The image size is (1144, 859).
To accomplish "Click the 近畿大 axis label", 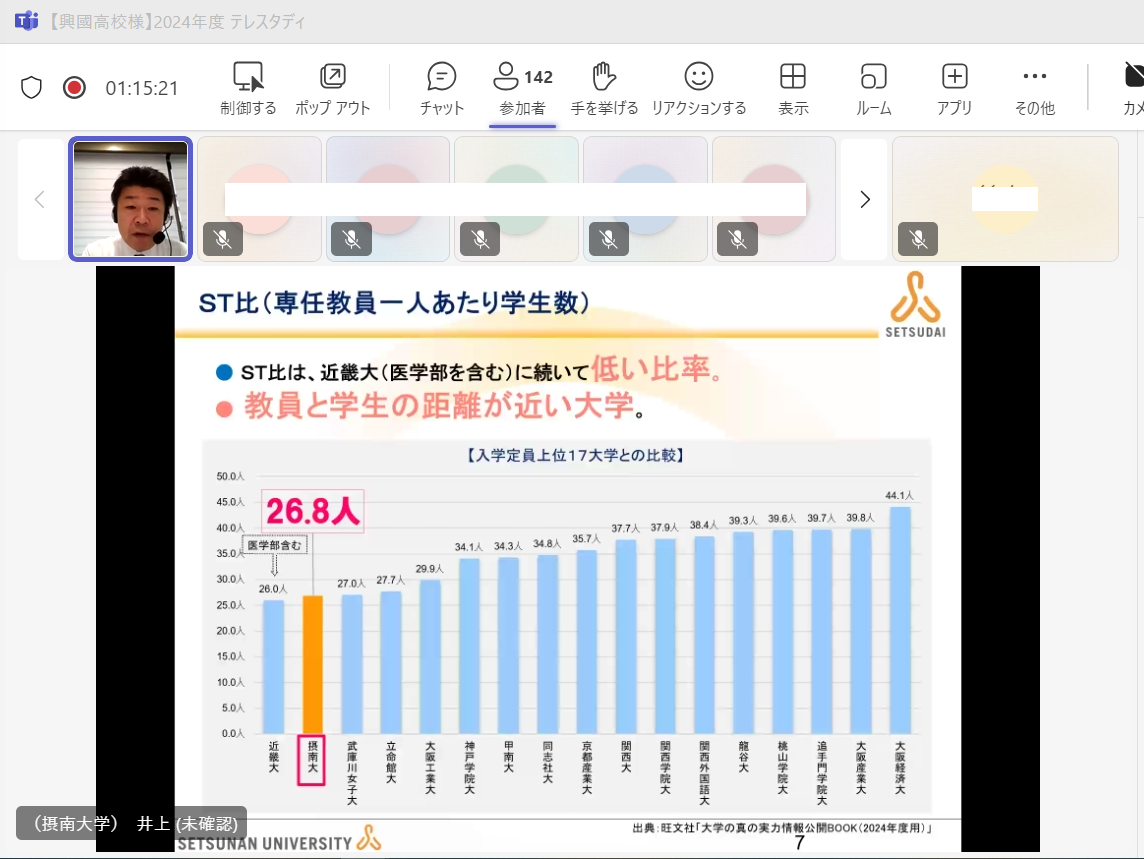I will (274, 757).
